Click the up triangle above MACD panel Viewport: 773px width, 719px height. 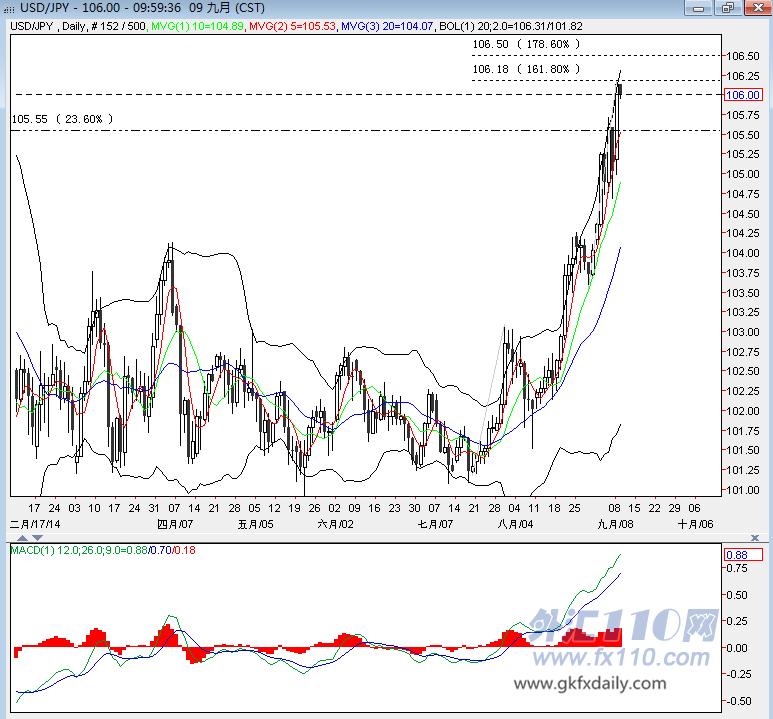(x=23, y=538)
